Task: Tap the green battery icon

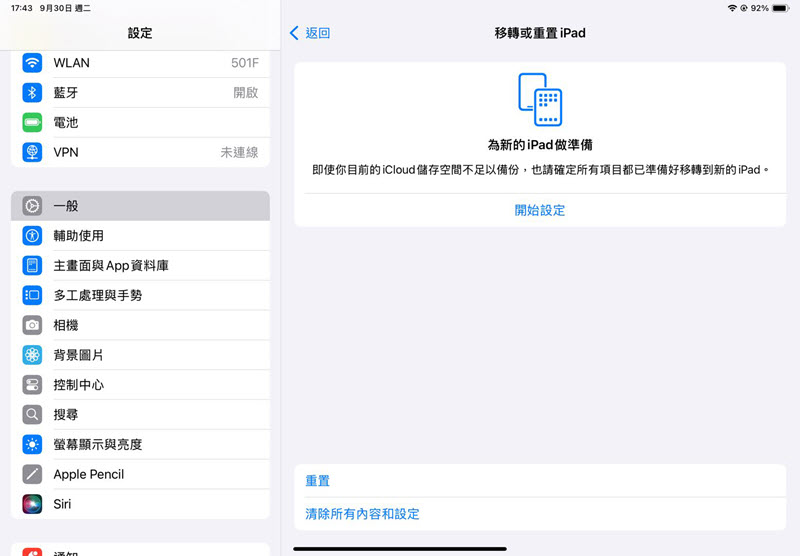Action: 33,123
